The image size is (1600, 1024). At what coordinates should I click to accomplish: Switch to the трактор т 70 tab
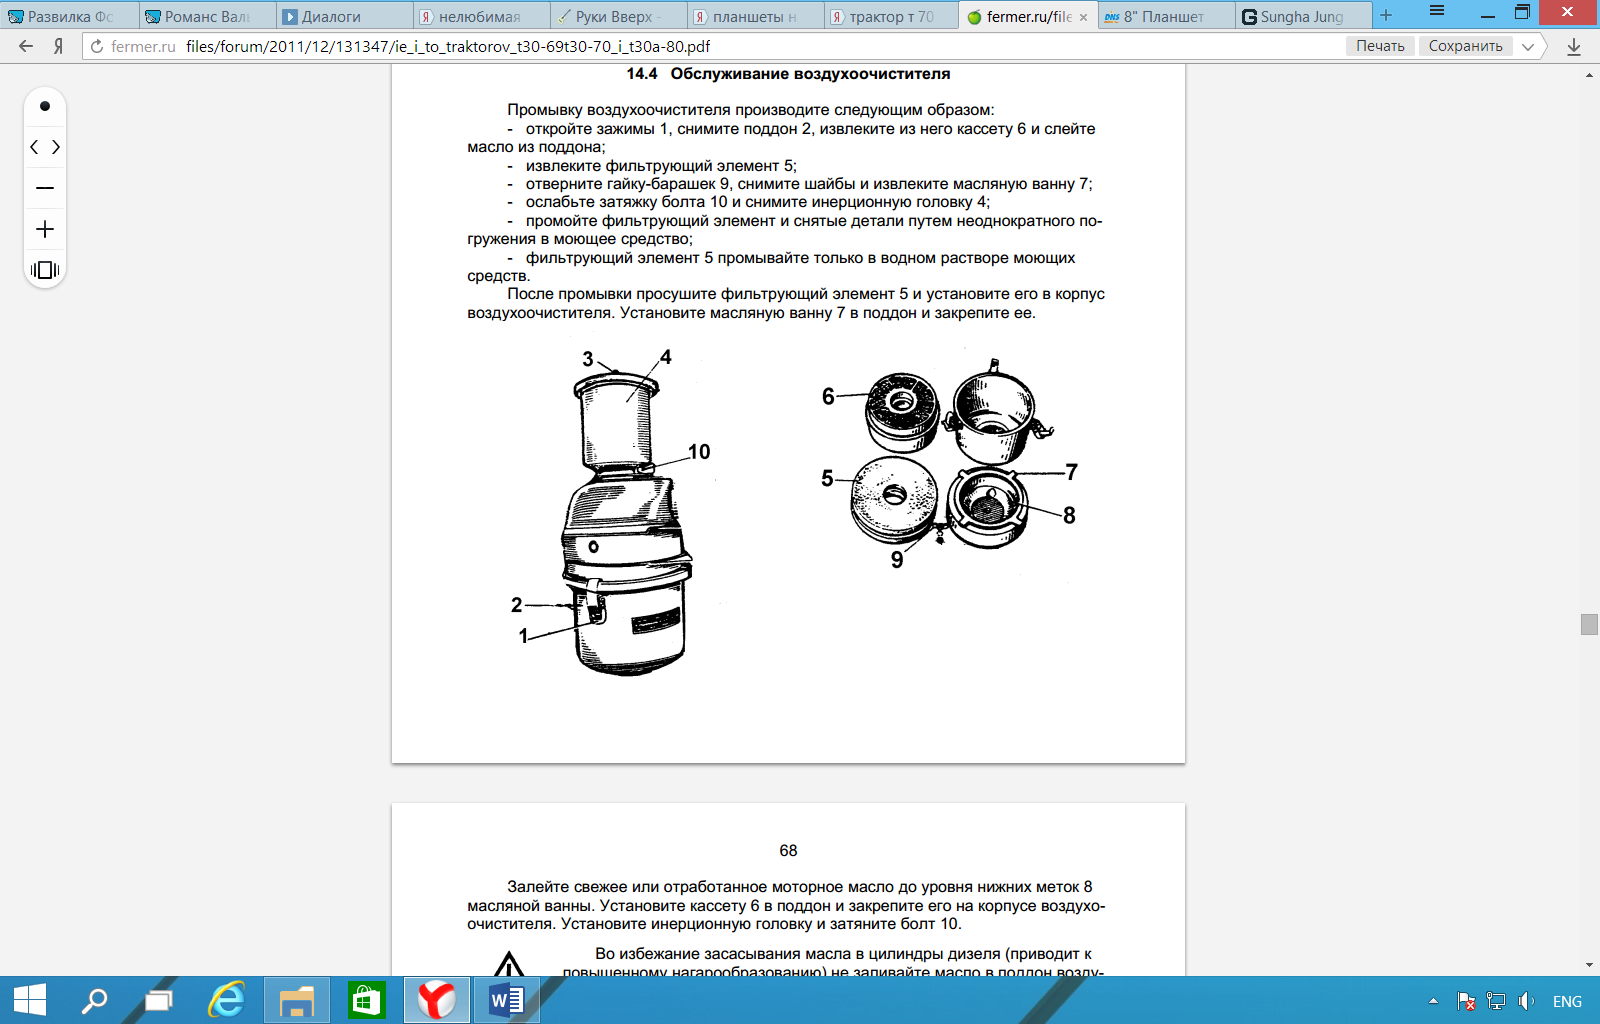pos(892,16)
